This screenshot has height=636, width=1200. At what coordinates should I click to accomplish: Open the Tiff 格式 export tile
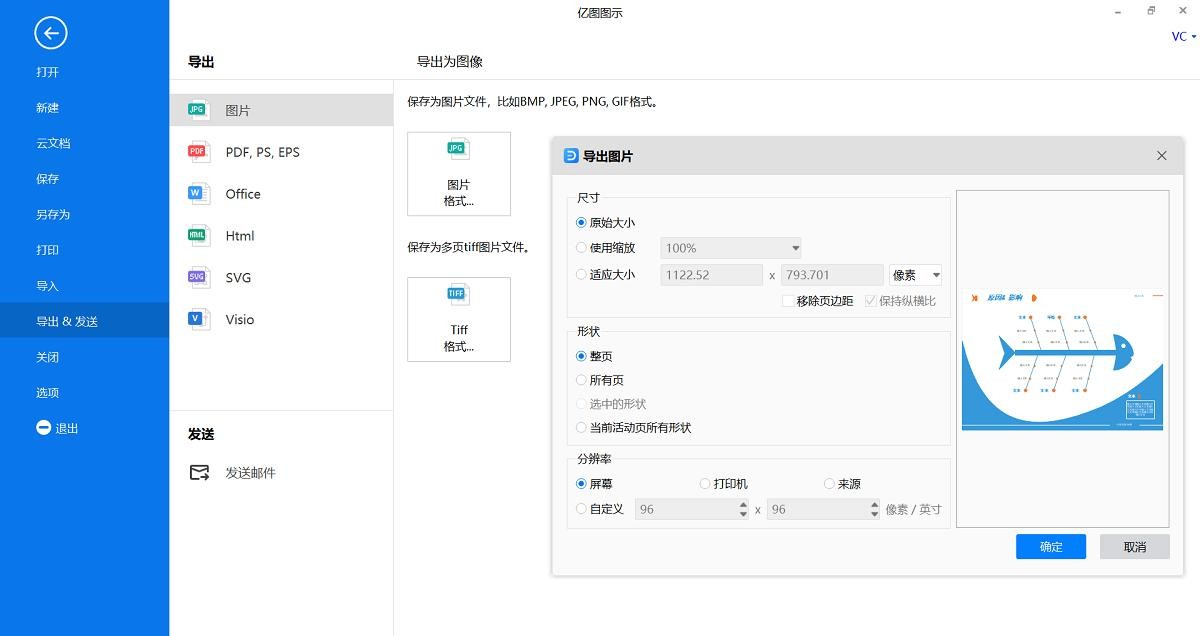[459, 319]
